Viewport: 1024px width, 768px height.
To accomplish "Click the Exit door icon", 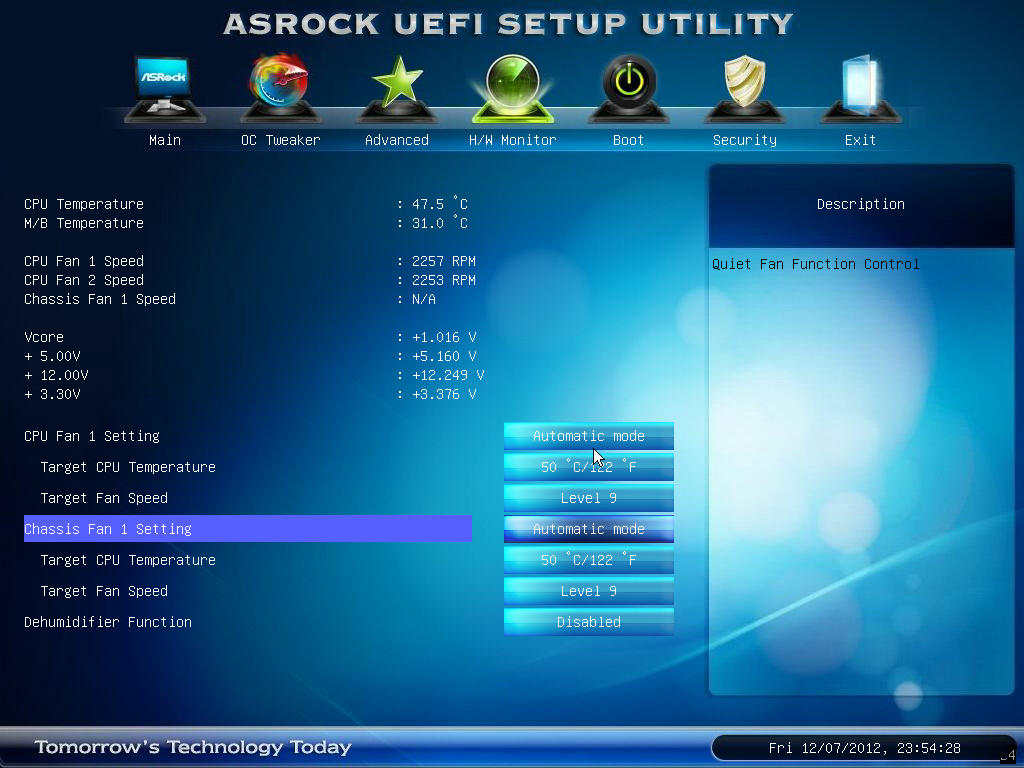I will click(x=860, y=88).
